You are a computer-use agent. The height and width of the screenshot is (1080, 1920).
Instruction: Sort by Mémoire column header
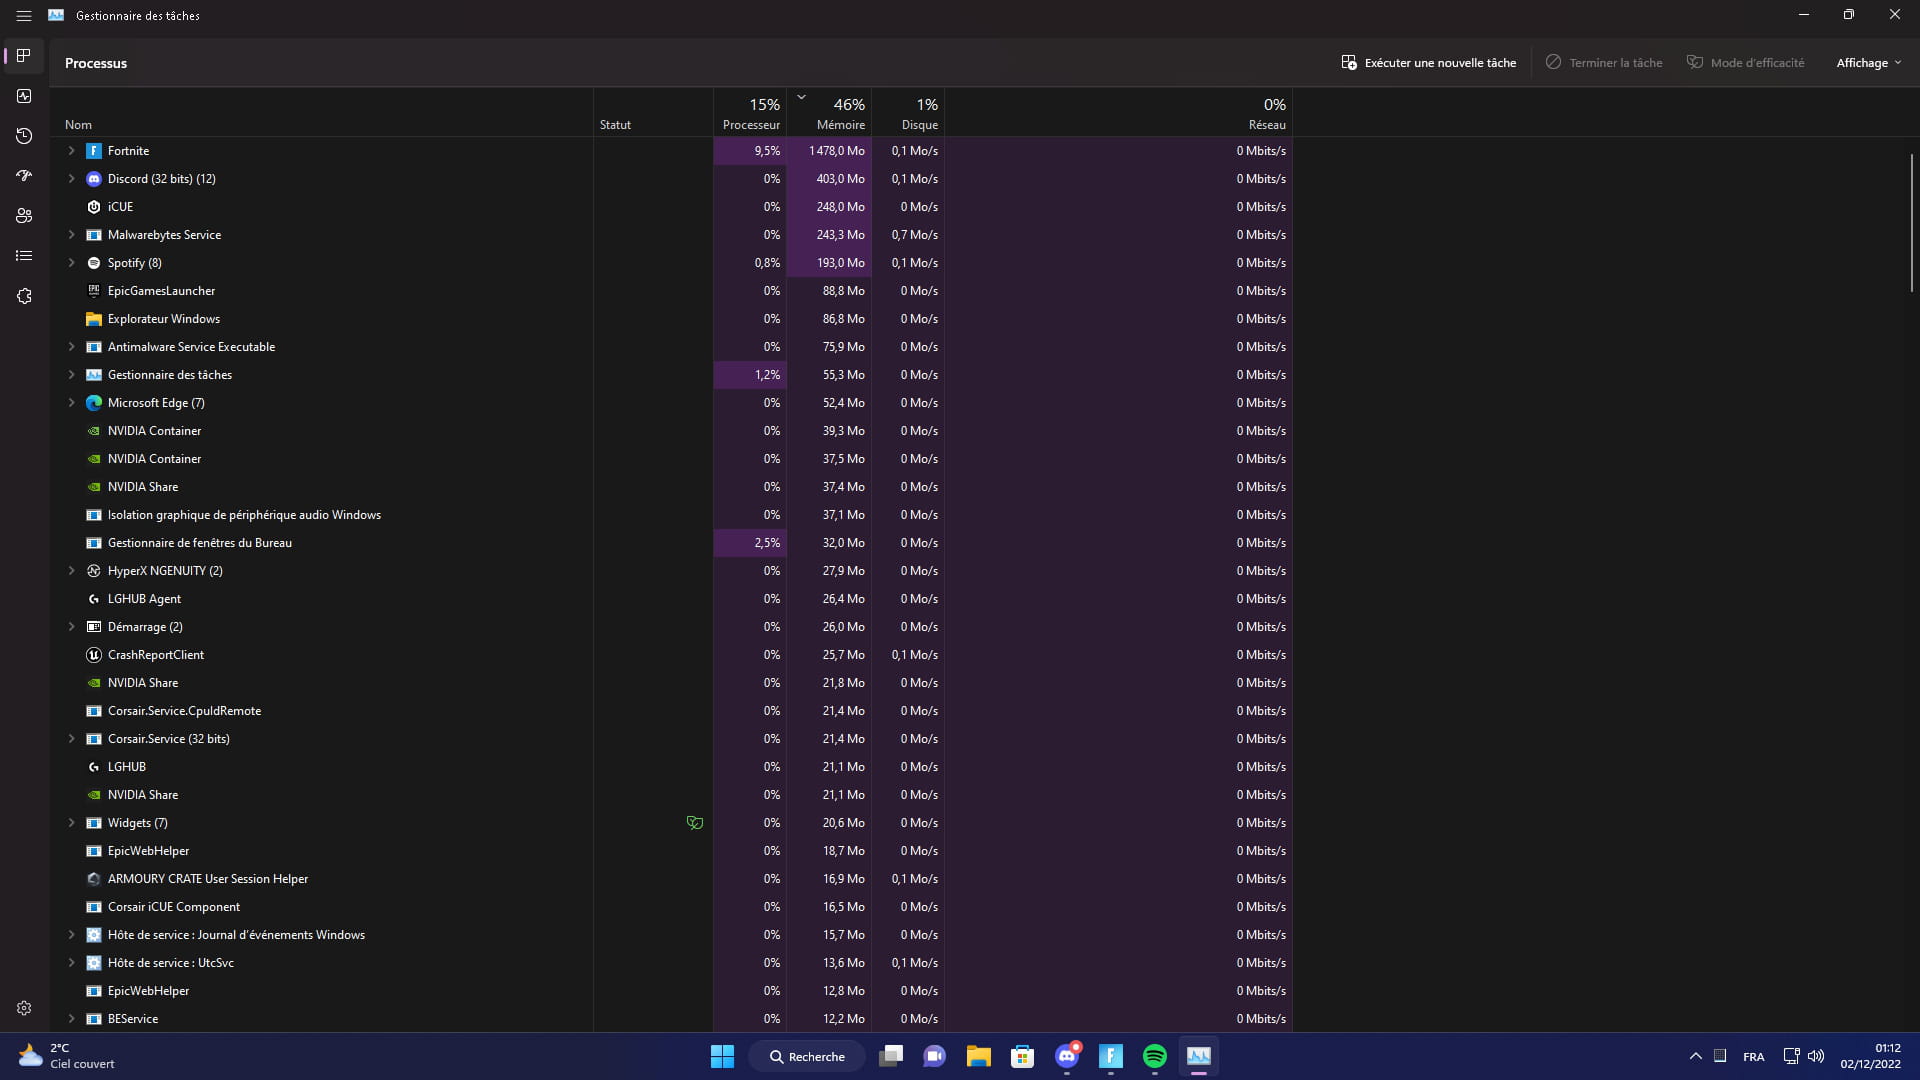click(829, 112)
